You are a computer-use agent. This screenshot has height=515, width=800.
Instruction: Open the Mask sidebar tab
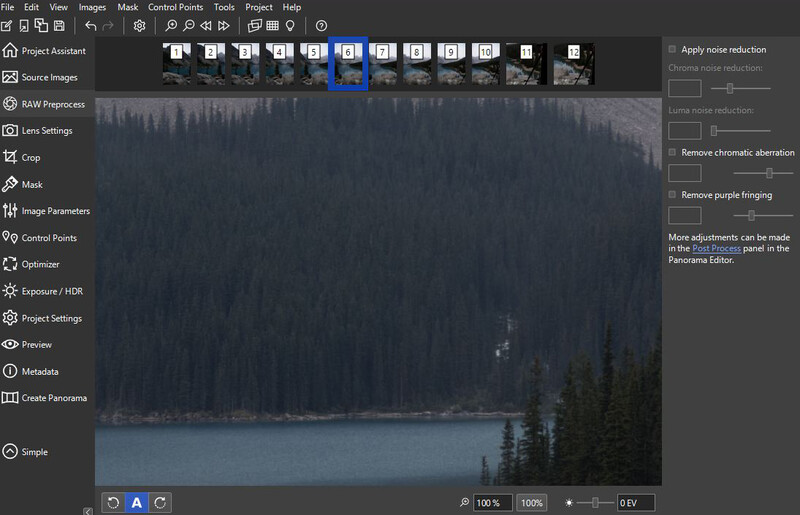click(x=47, y=184)
